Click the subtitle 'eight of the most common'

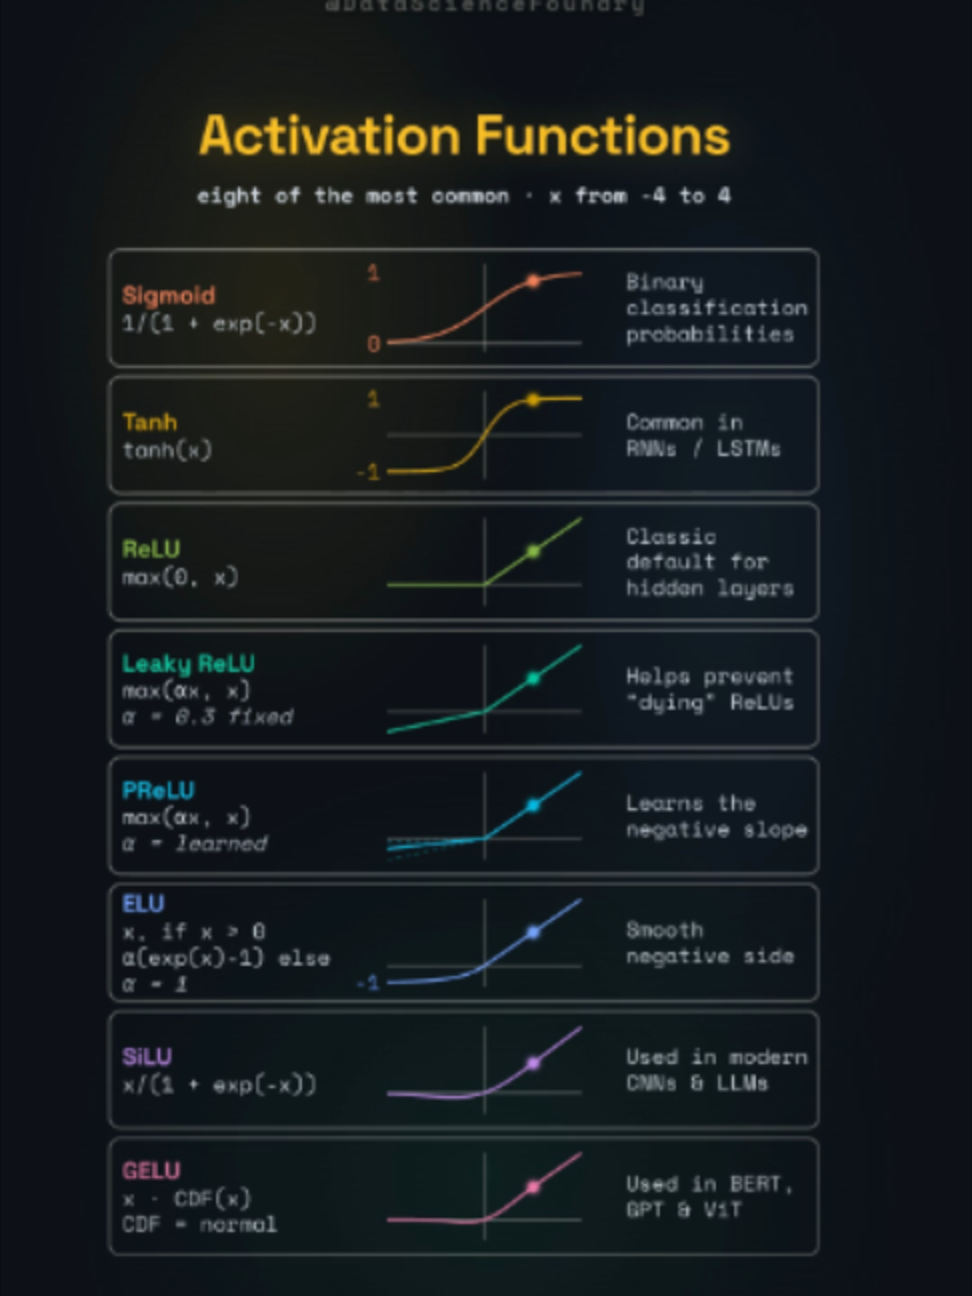pos(352,196)
